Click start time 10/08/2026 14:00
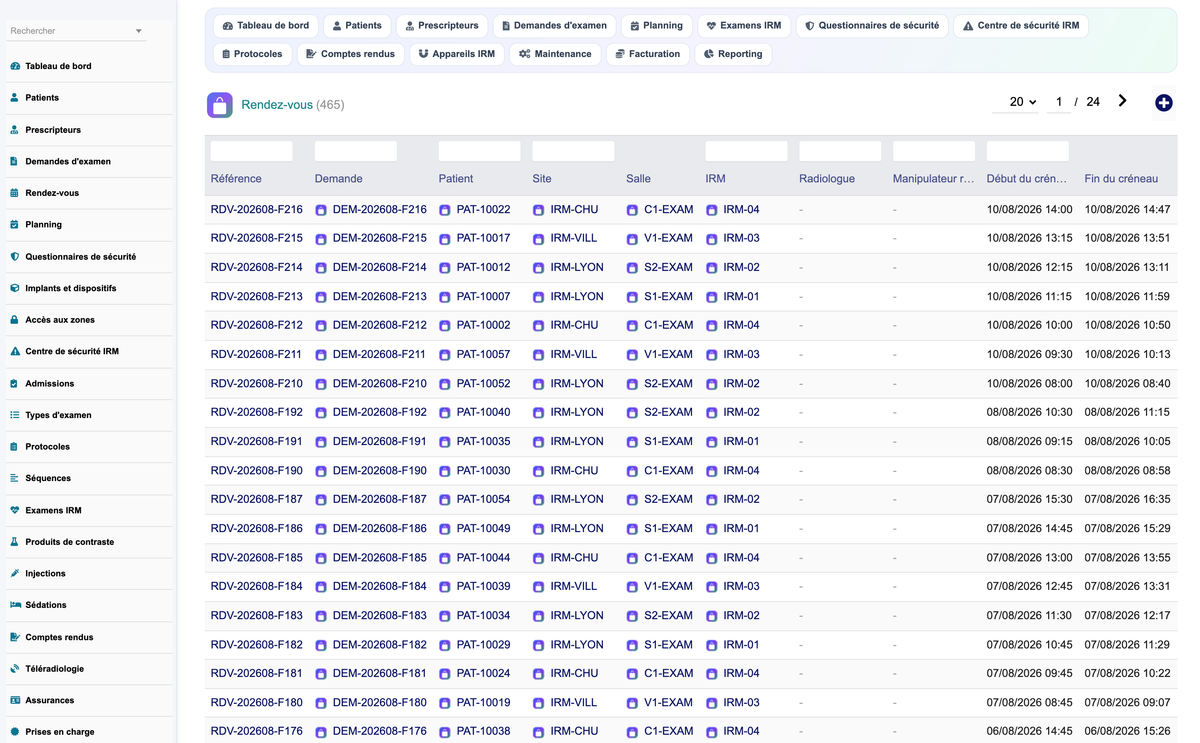 click(x=1029, y=210)
